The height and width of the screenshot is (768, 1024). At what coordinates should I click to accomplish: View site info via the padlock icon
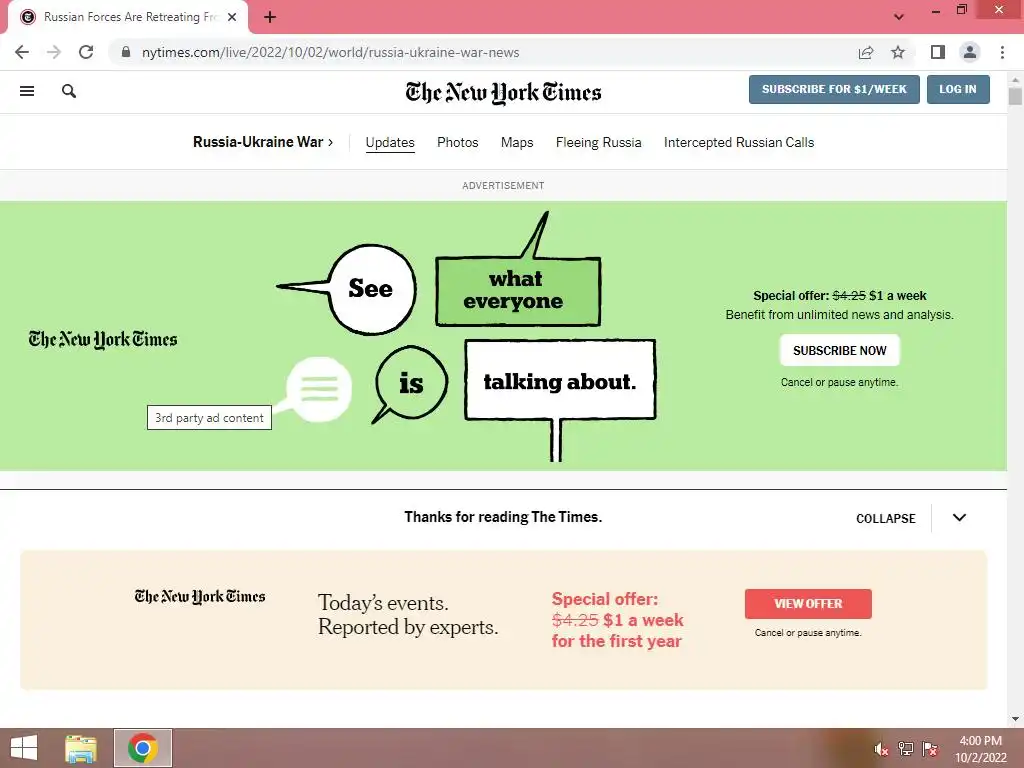126,52
